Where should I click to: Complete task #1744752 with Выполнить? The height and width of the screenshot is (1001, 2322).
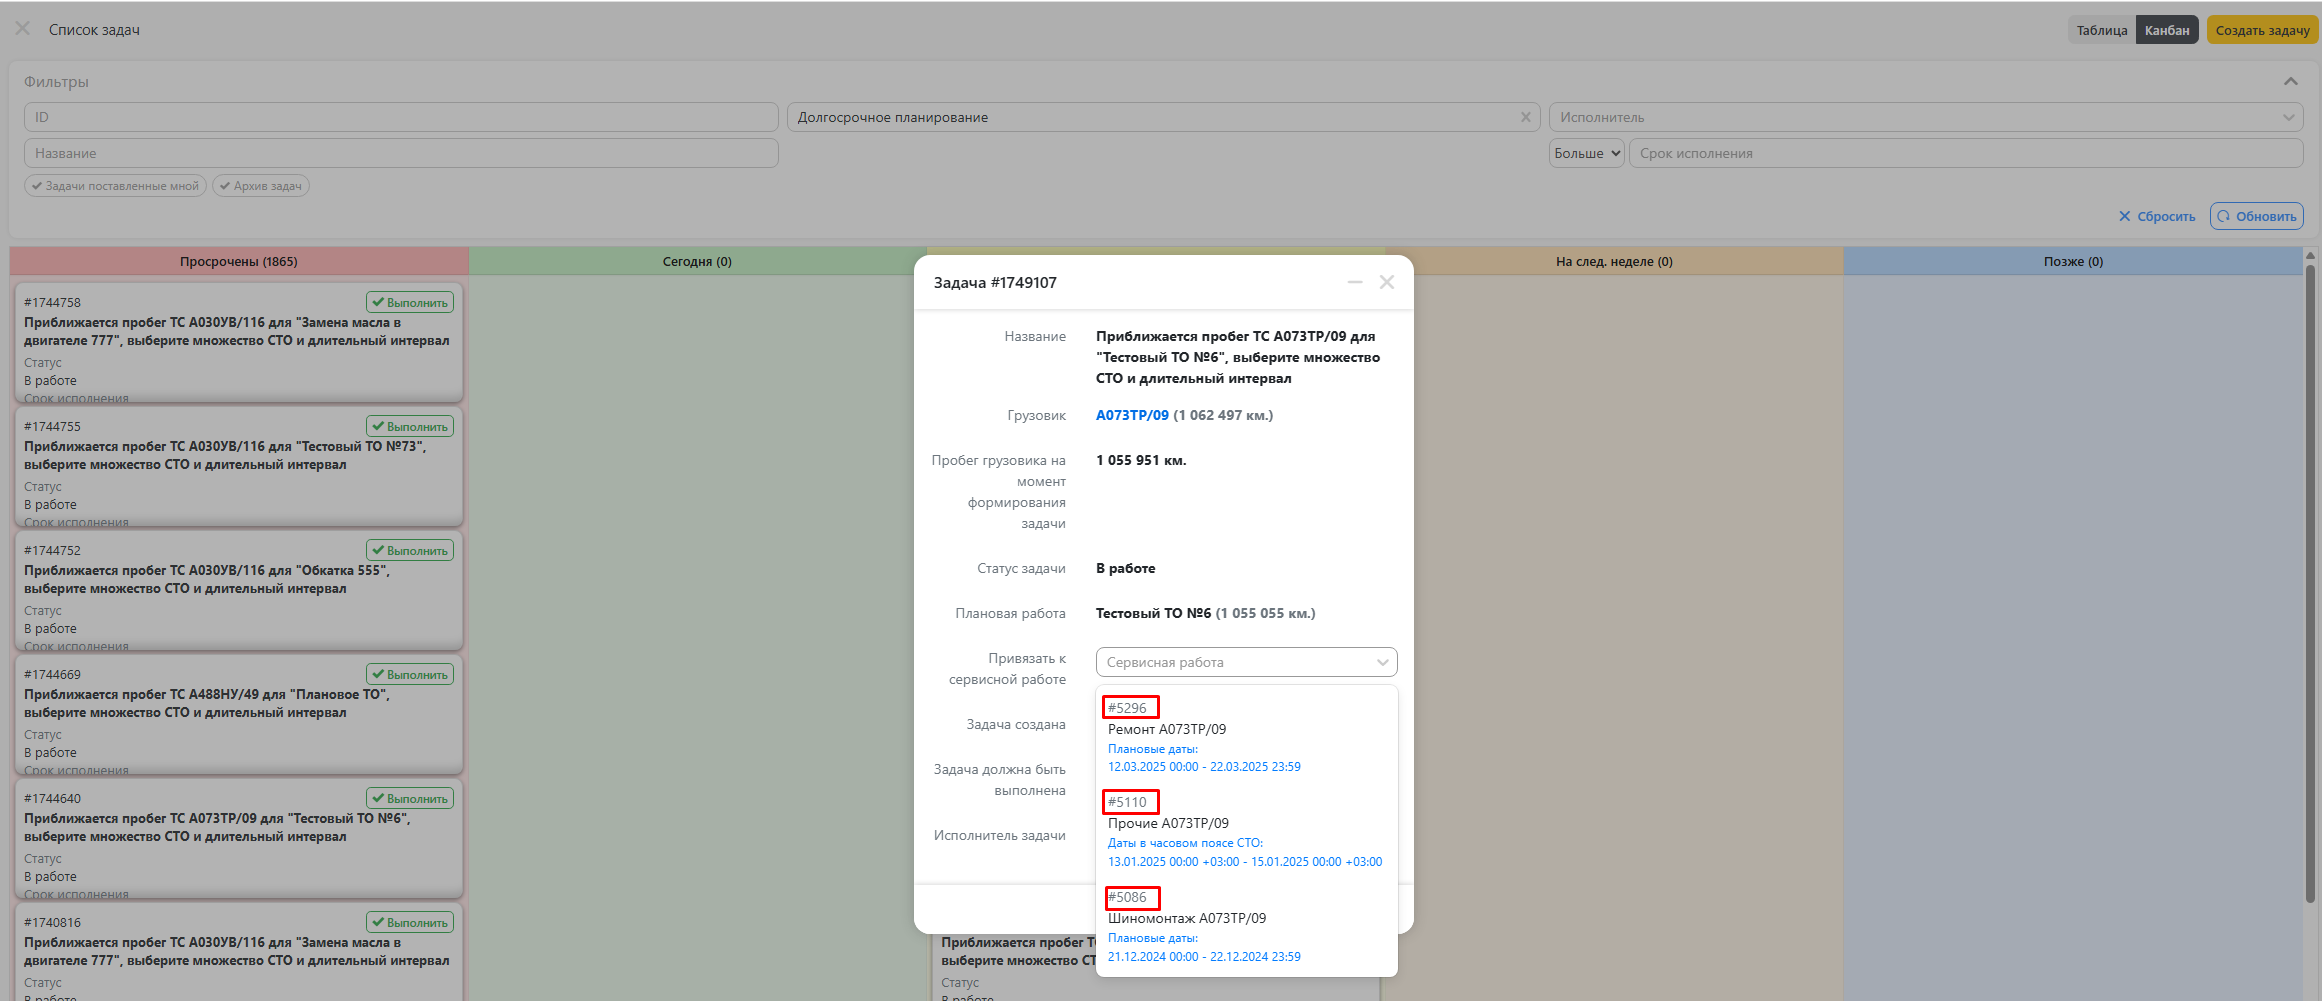click(410, 550)
